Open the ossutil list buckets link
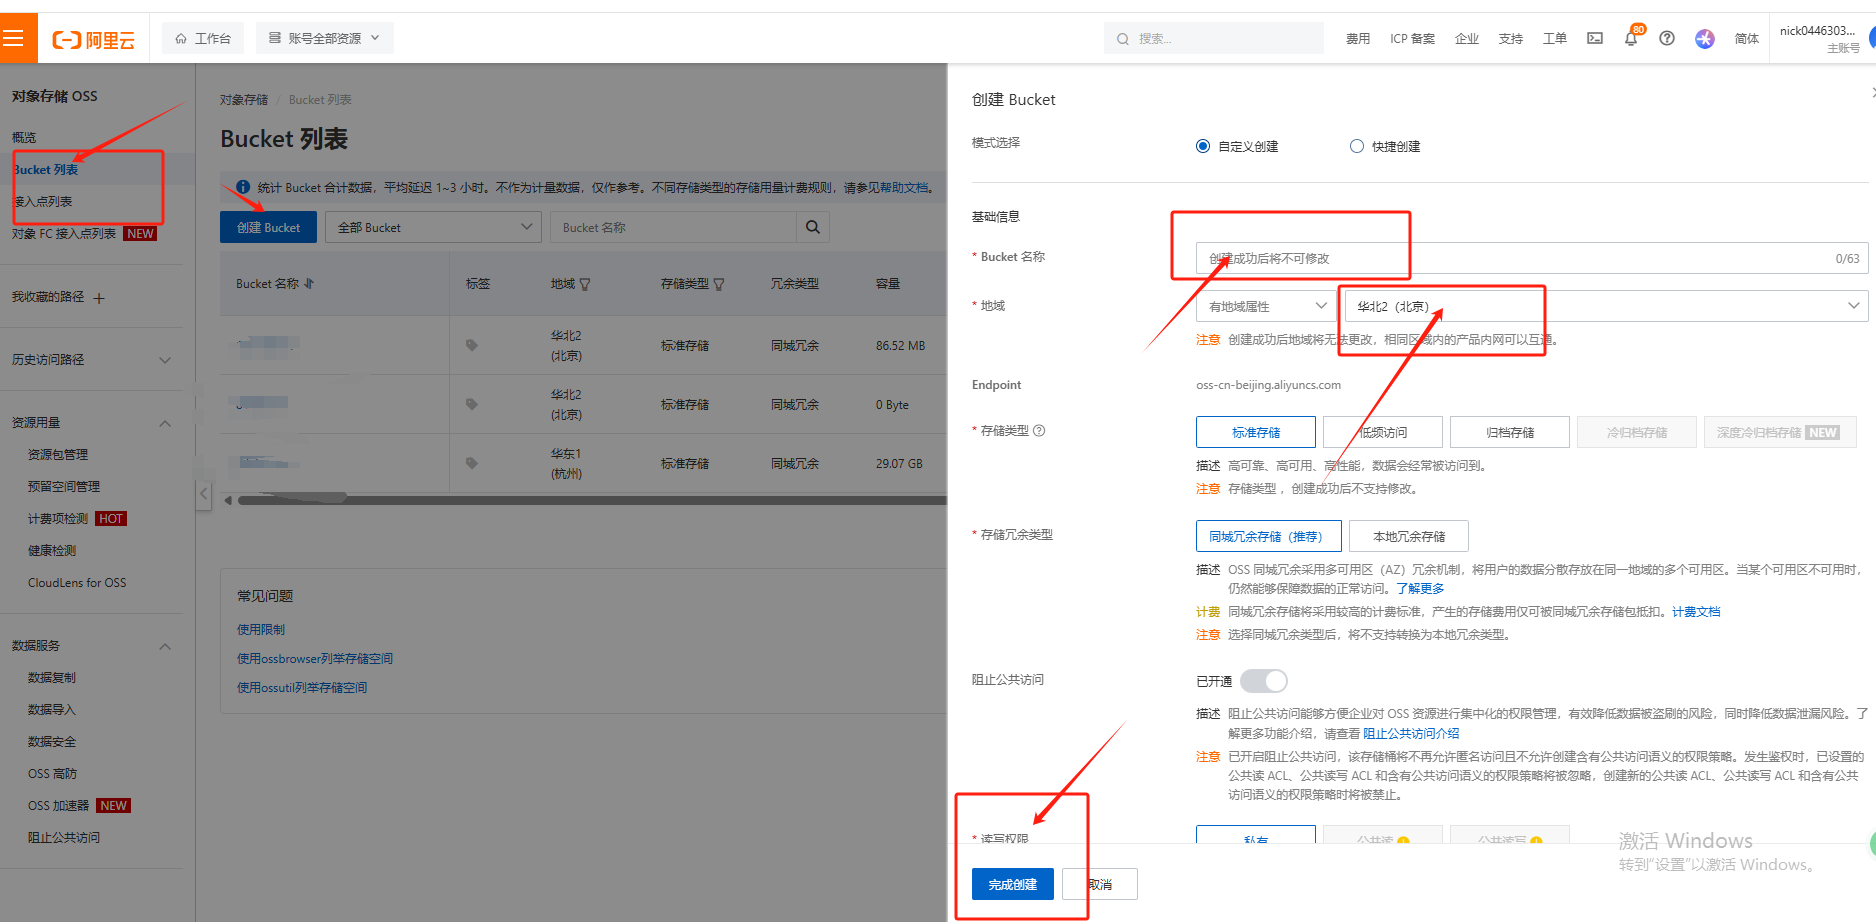 coord(302,688)
